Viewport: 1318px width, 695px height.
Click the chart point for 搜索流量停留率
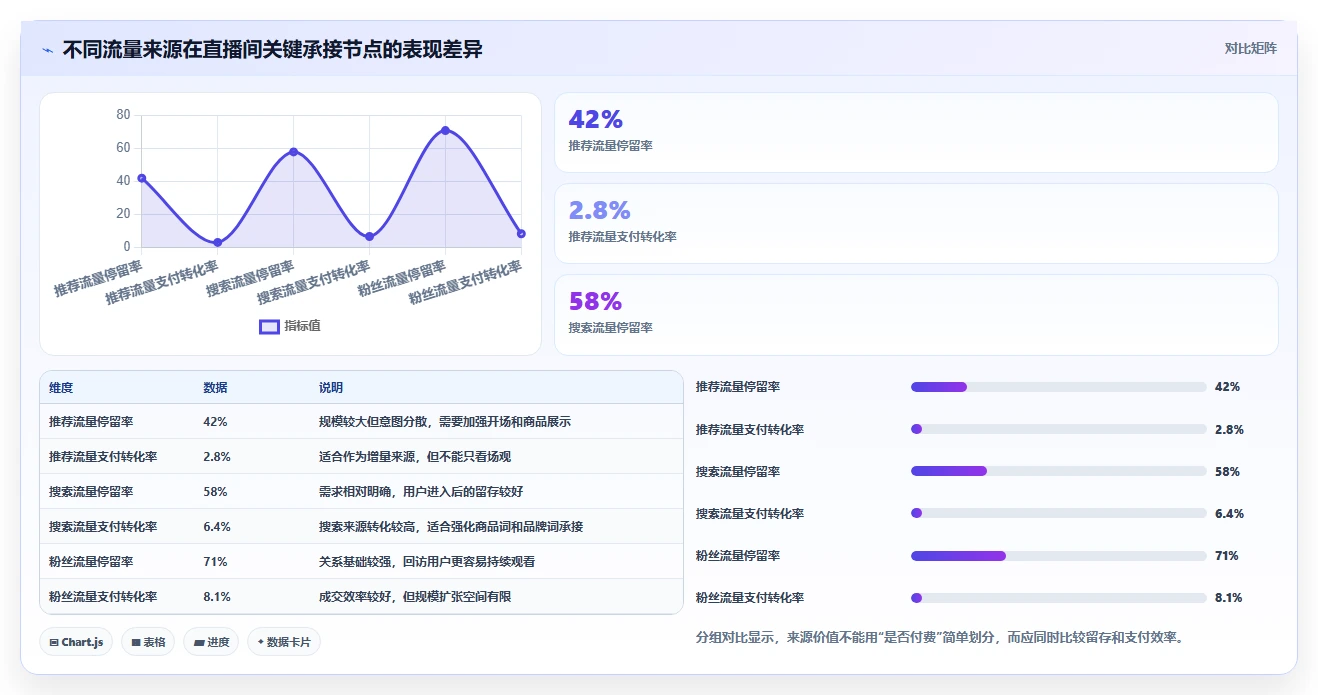pyautogui.click(x=293, y=152)
